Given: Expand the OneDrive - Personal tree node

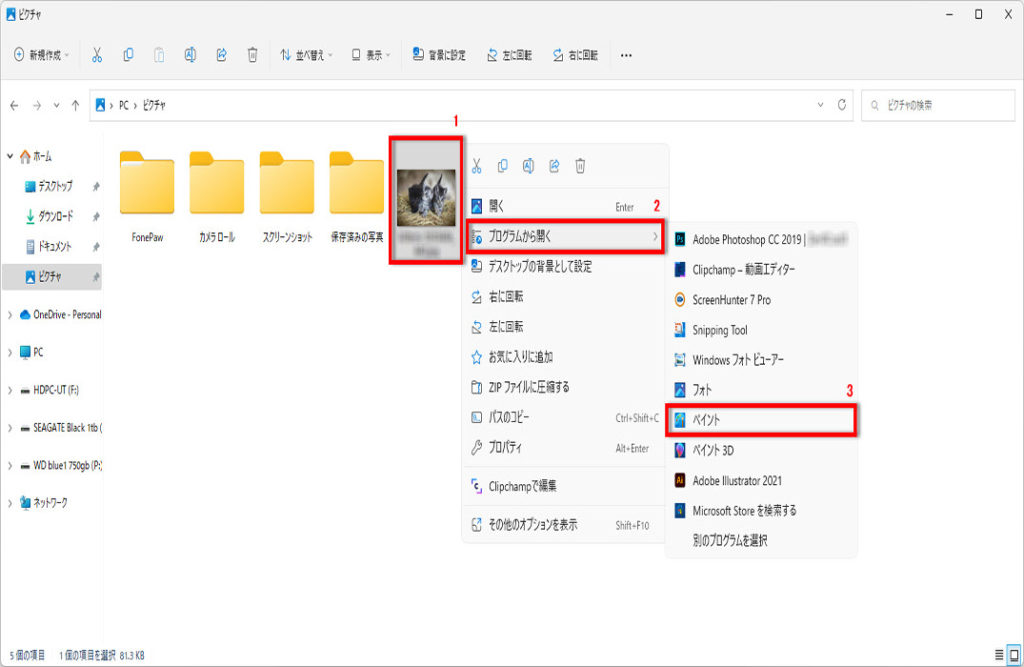Looking at the screenshot, I should (10, 315).
